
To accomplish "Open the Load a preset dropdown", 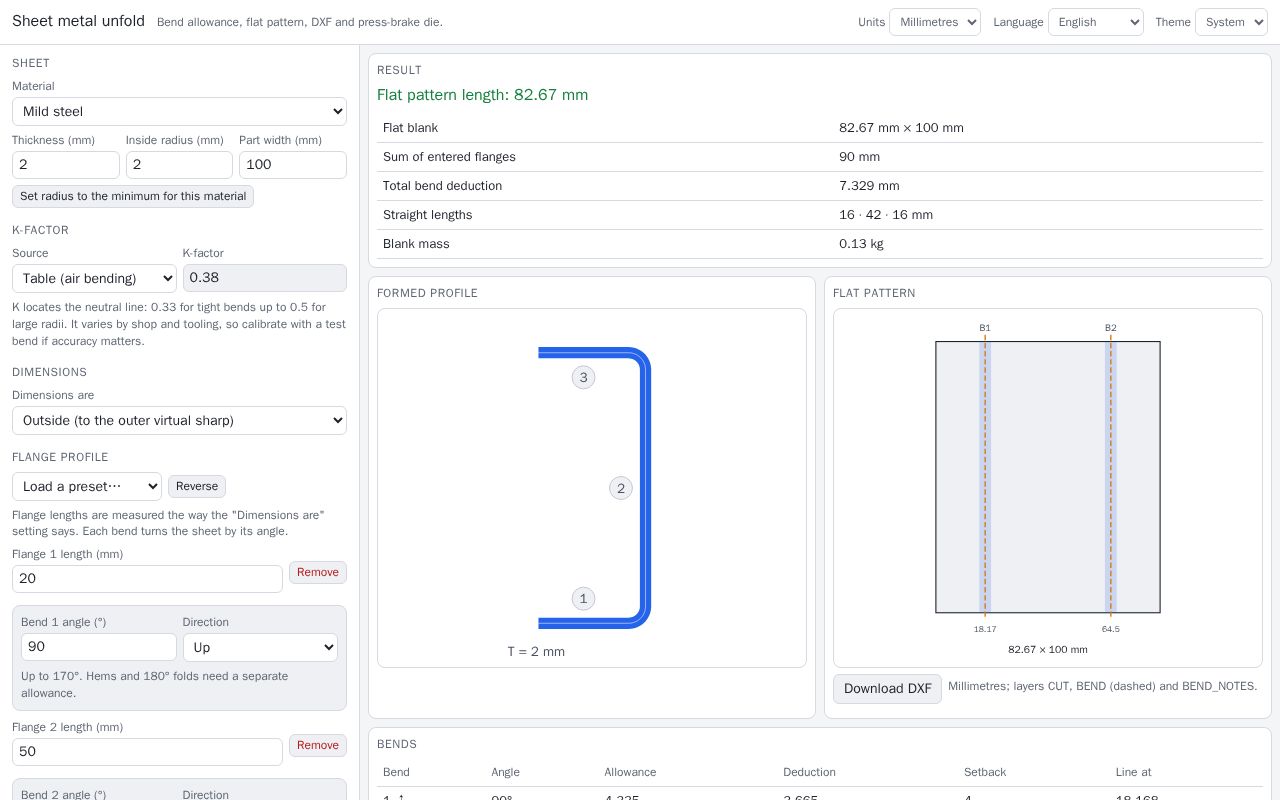I will pos(87,486).
